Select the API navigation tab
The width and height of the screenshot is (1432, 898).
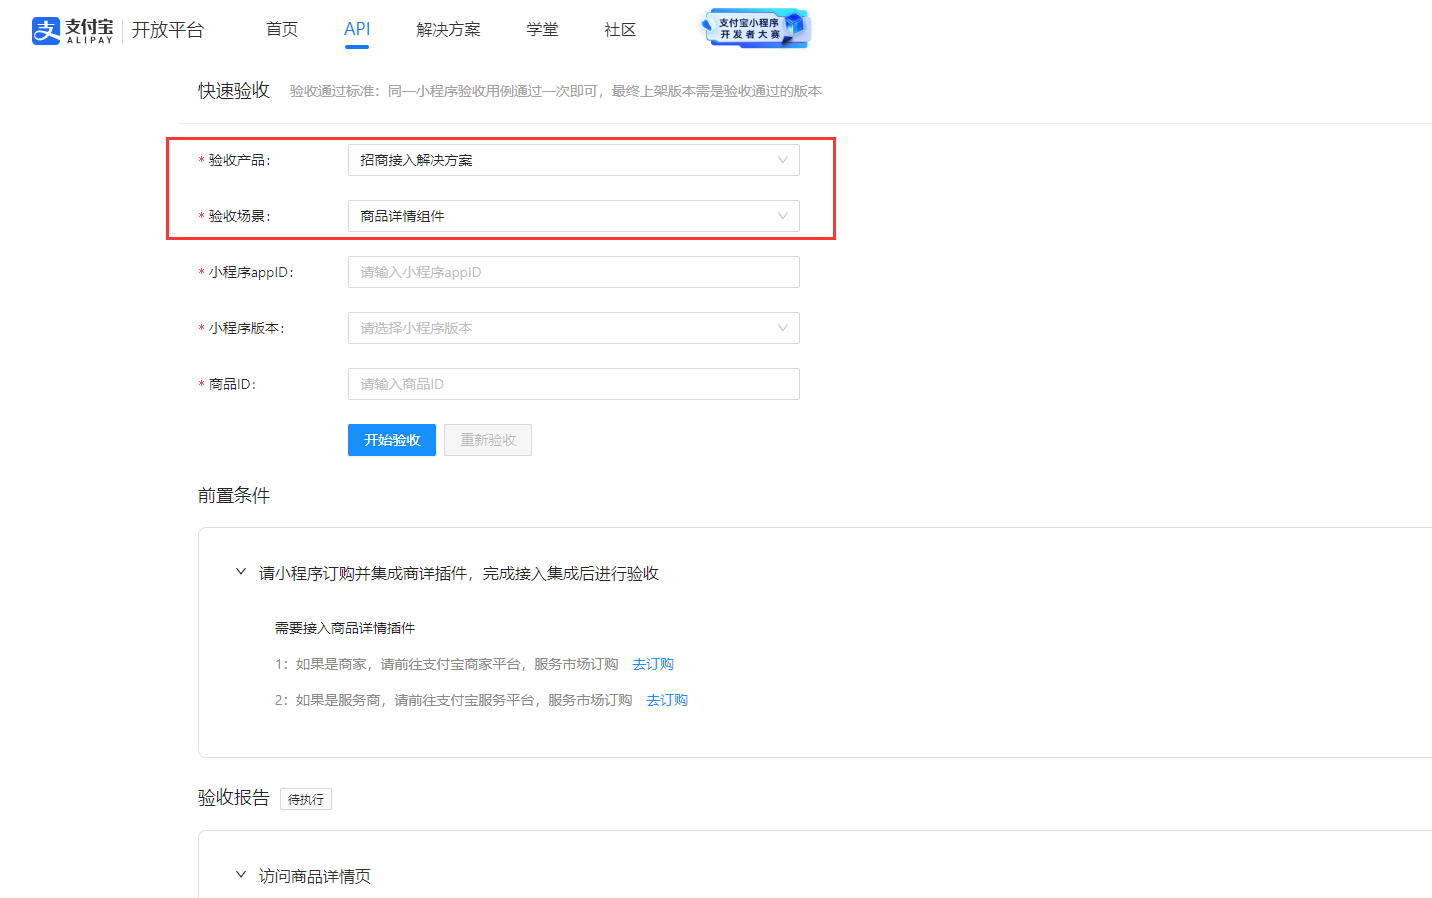357,30
